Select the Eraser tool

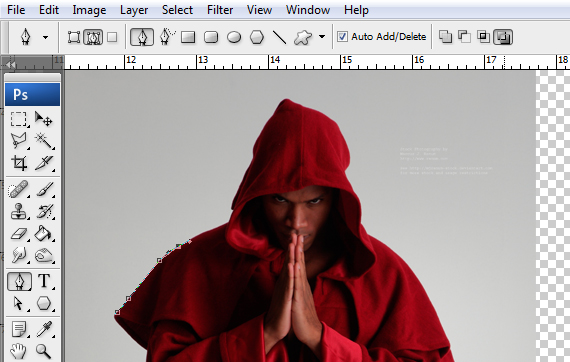coord(19,234)
